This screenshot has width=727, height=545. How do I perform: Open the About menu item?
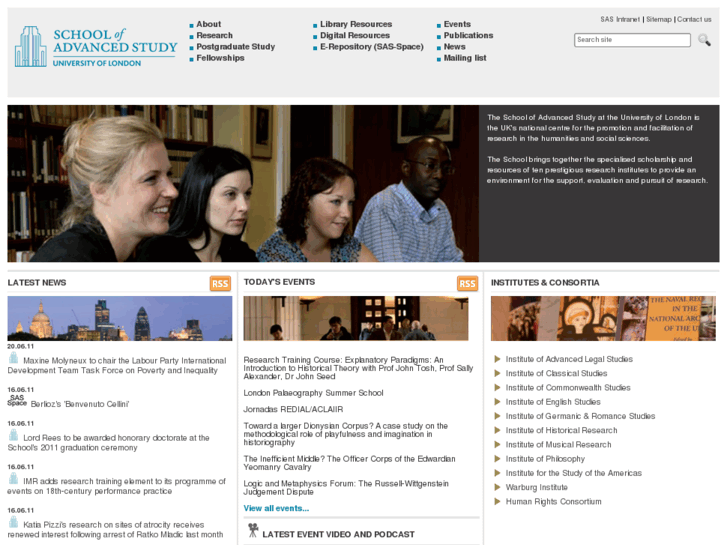[209, 24]
